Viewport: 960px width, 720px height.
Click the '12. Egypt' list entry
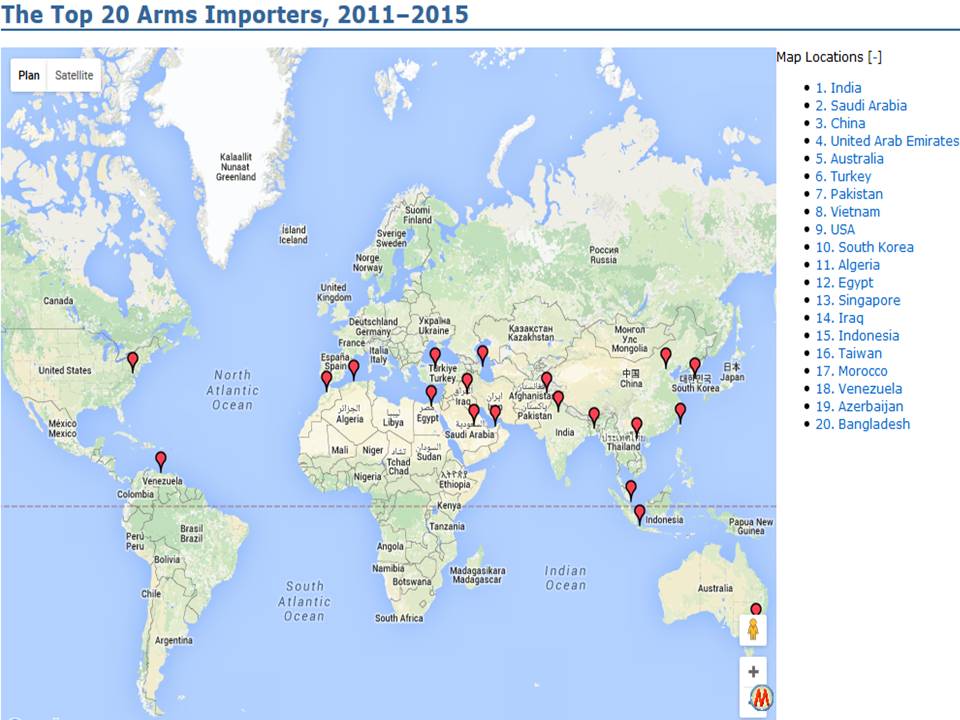point(844,283)
